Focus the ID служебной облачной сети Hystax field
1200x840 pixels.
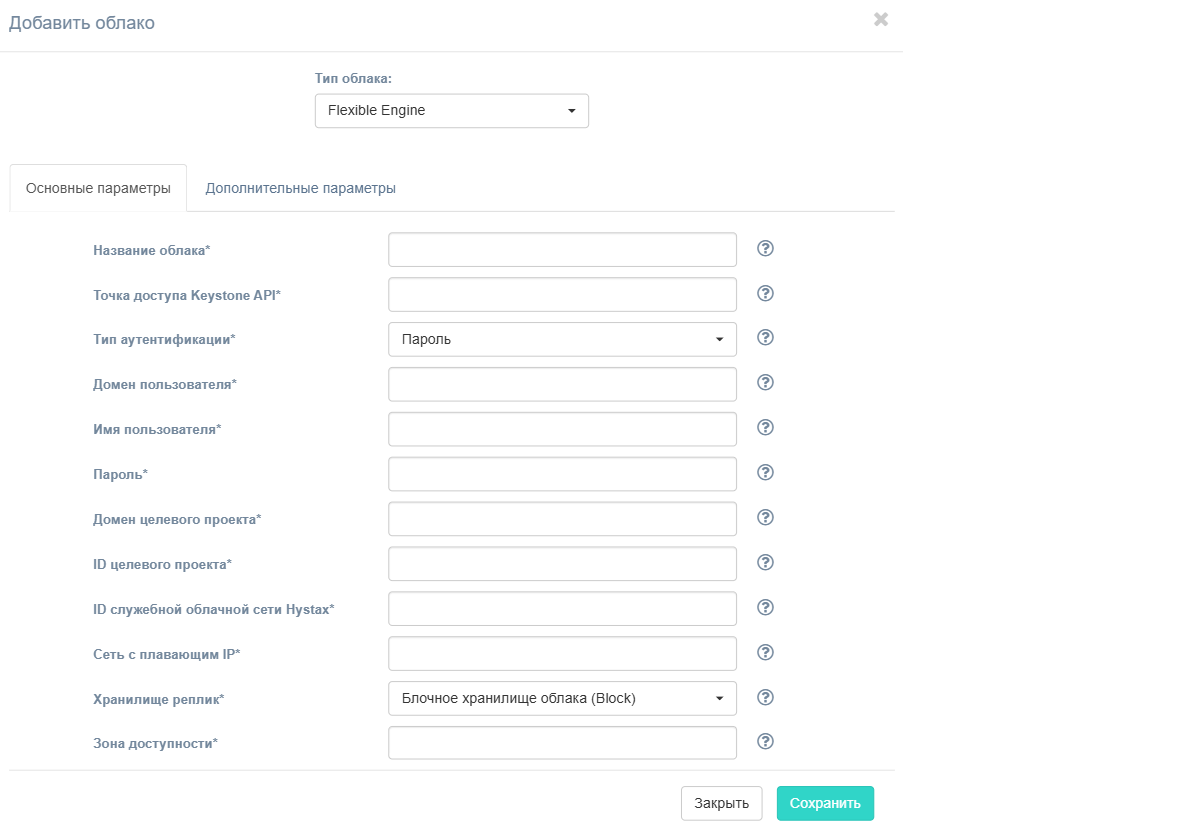coord(562,609)
